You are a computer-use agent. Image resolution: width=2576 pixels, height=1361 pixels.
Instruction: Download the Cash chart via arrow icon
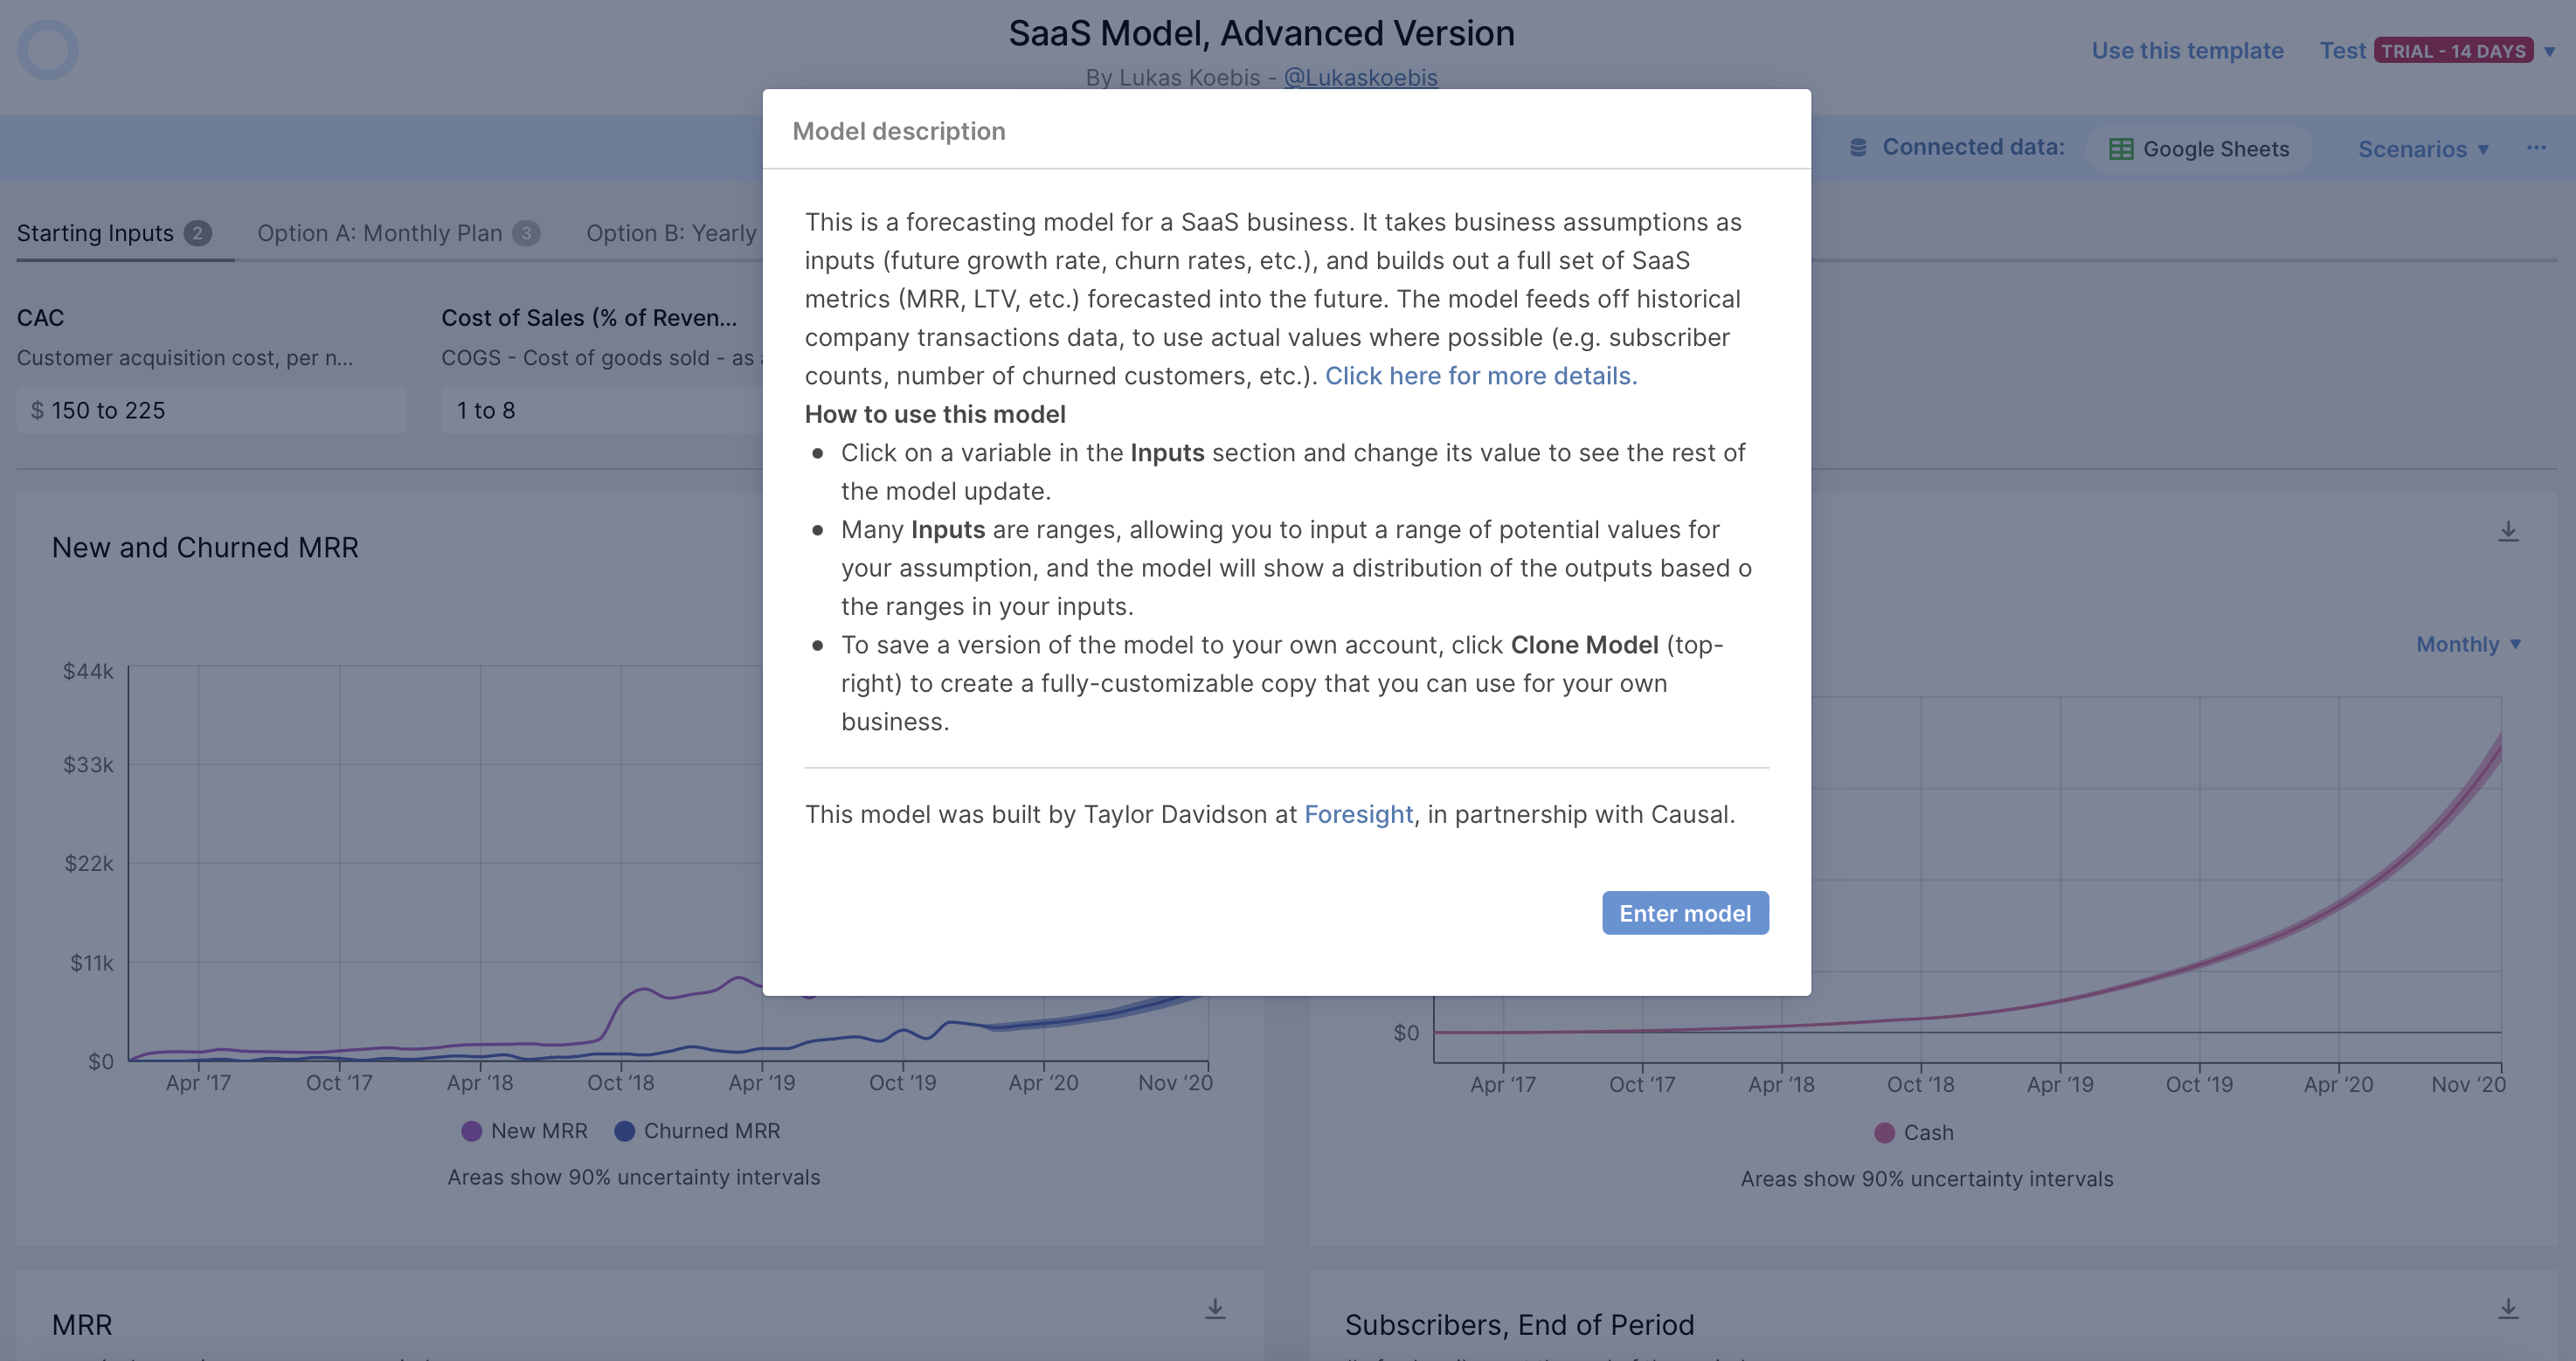click(2508, 531)
